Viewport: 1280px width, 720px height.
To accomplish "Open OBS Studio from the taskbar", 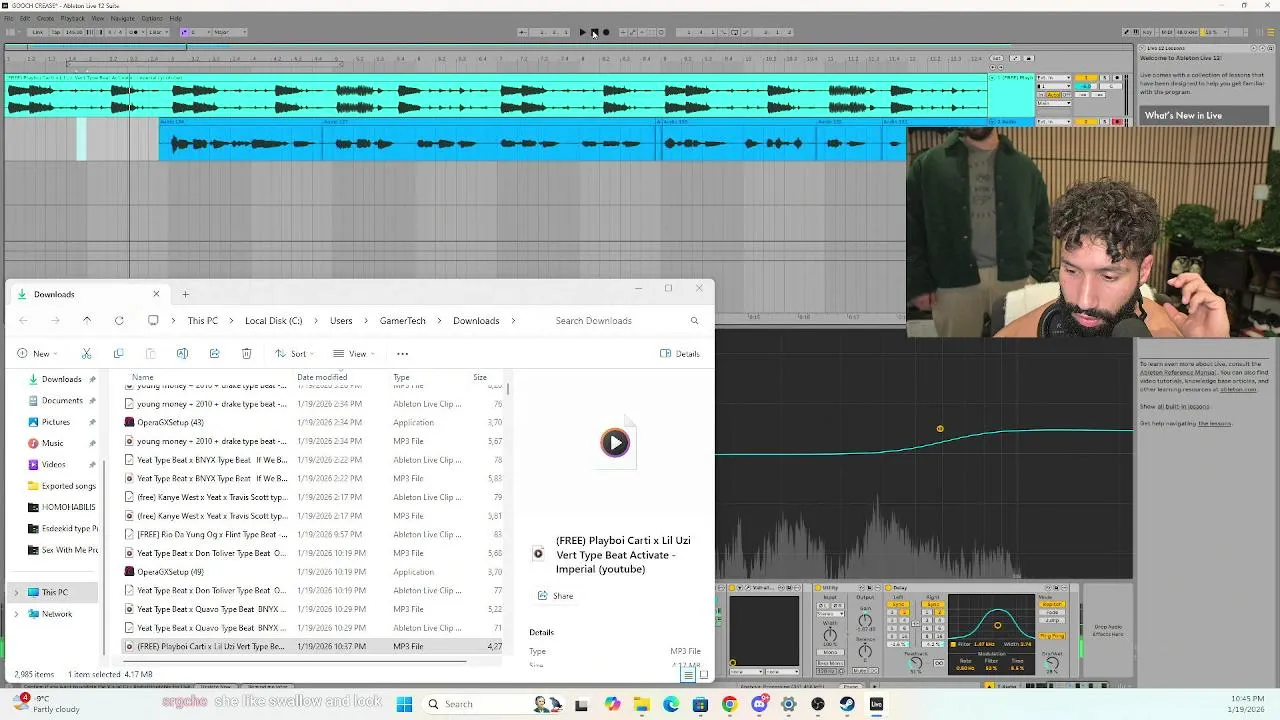I will pos(818,704).
